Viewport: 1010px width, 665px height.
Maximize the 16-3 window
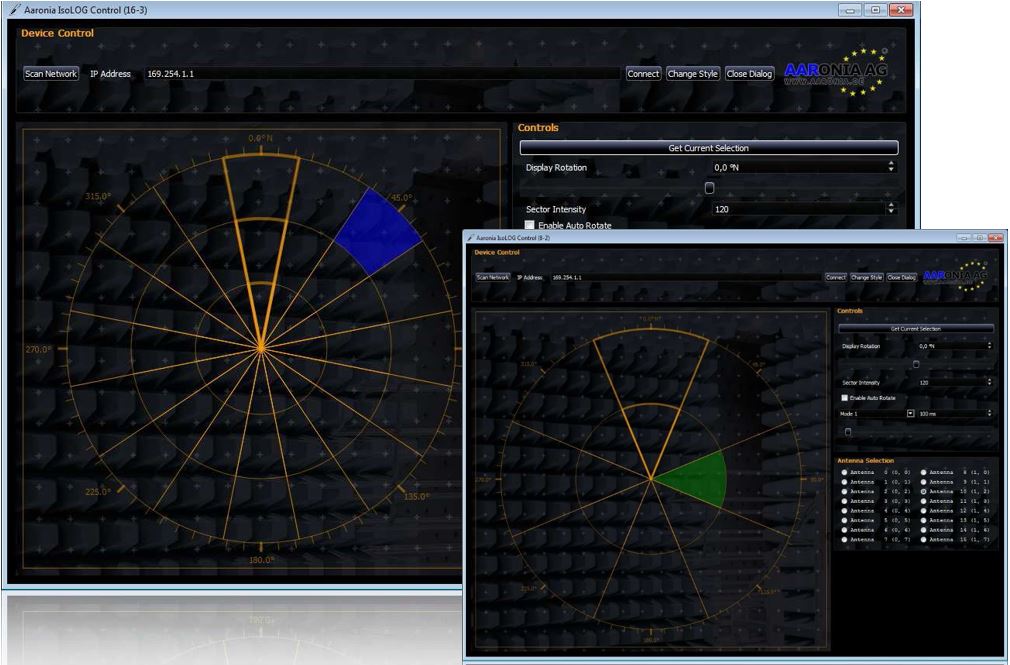click(x=875, y=10)
